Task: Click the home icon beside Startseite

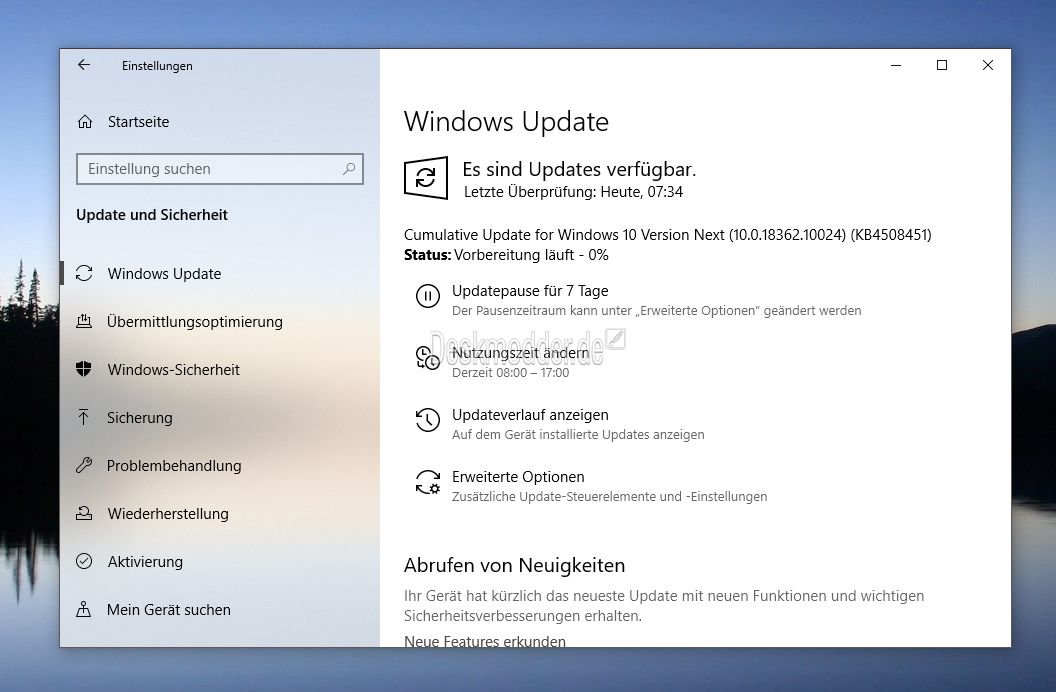Action: [x=85, y=122]
